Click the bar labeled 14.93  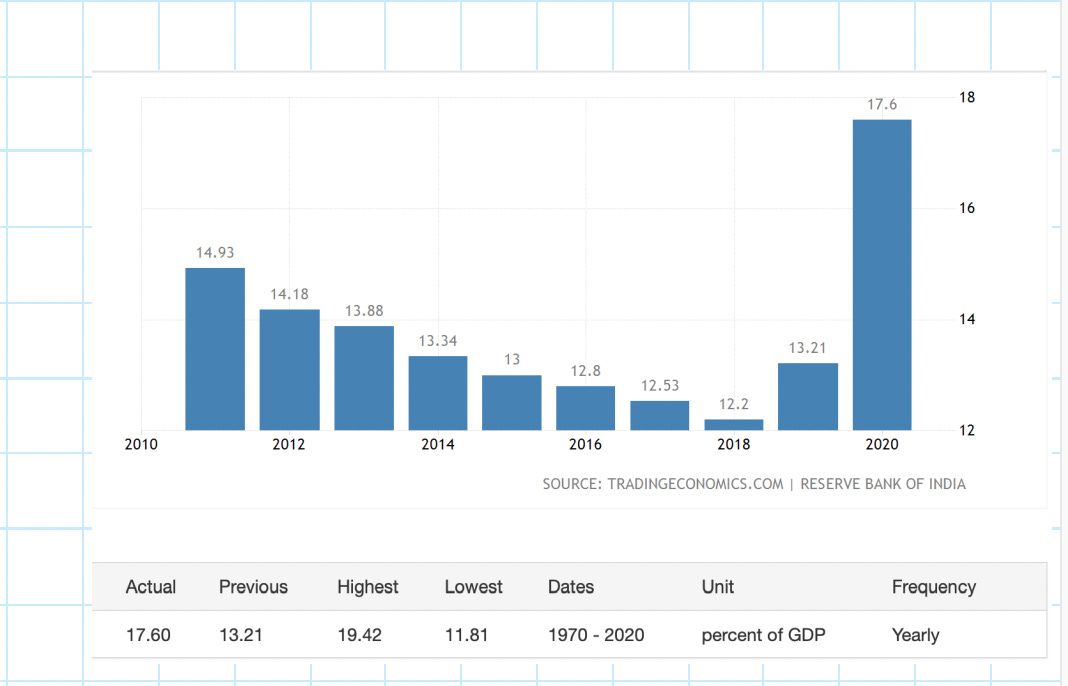[x=214, y=350]
